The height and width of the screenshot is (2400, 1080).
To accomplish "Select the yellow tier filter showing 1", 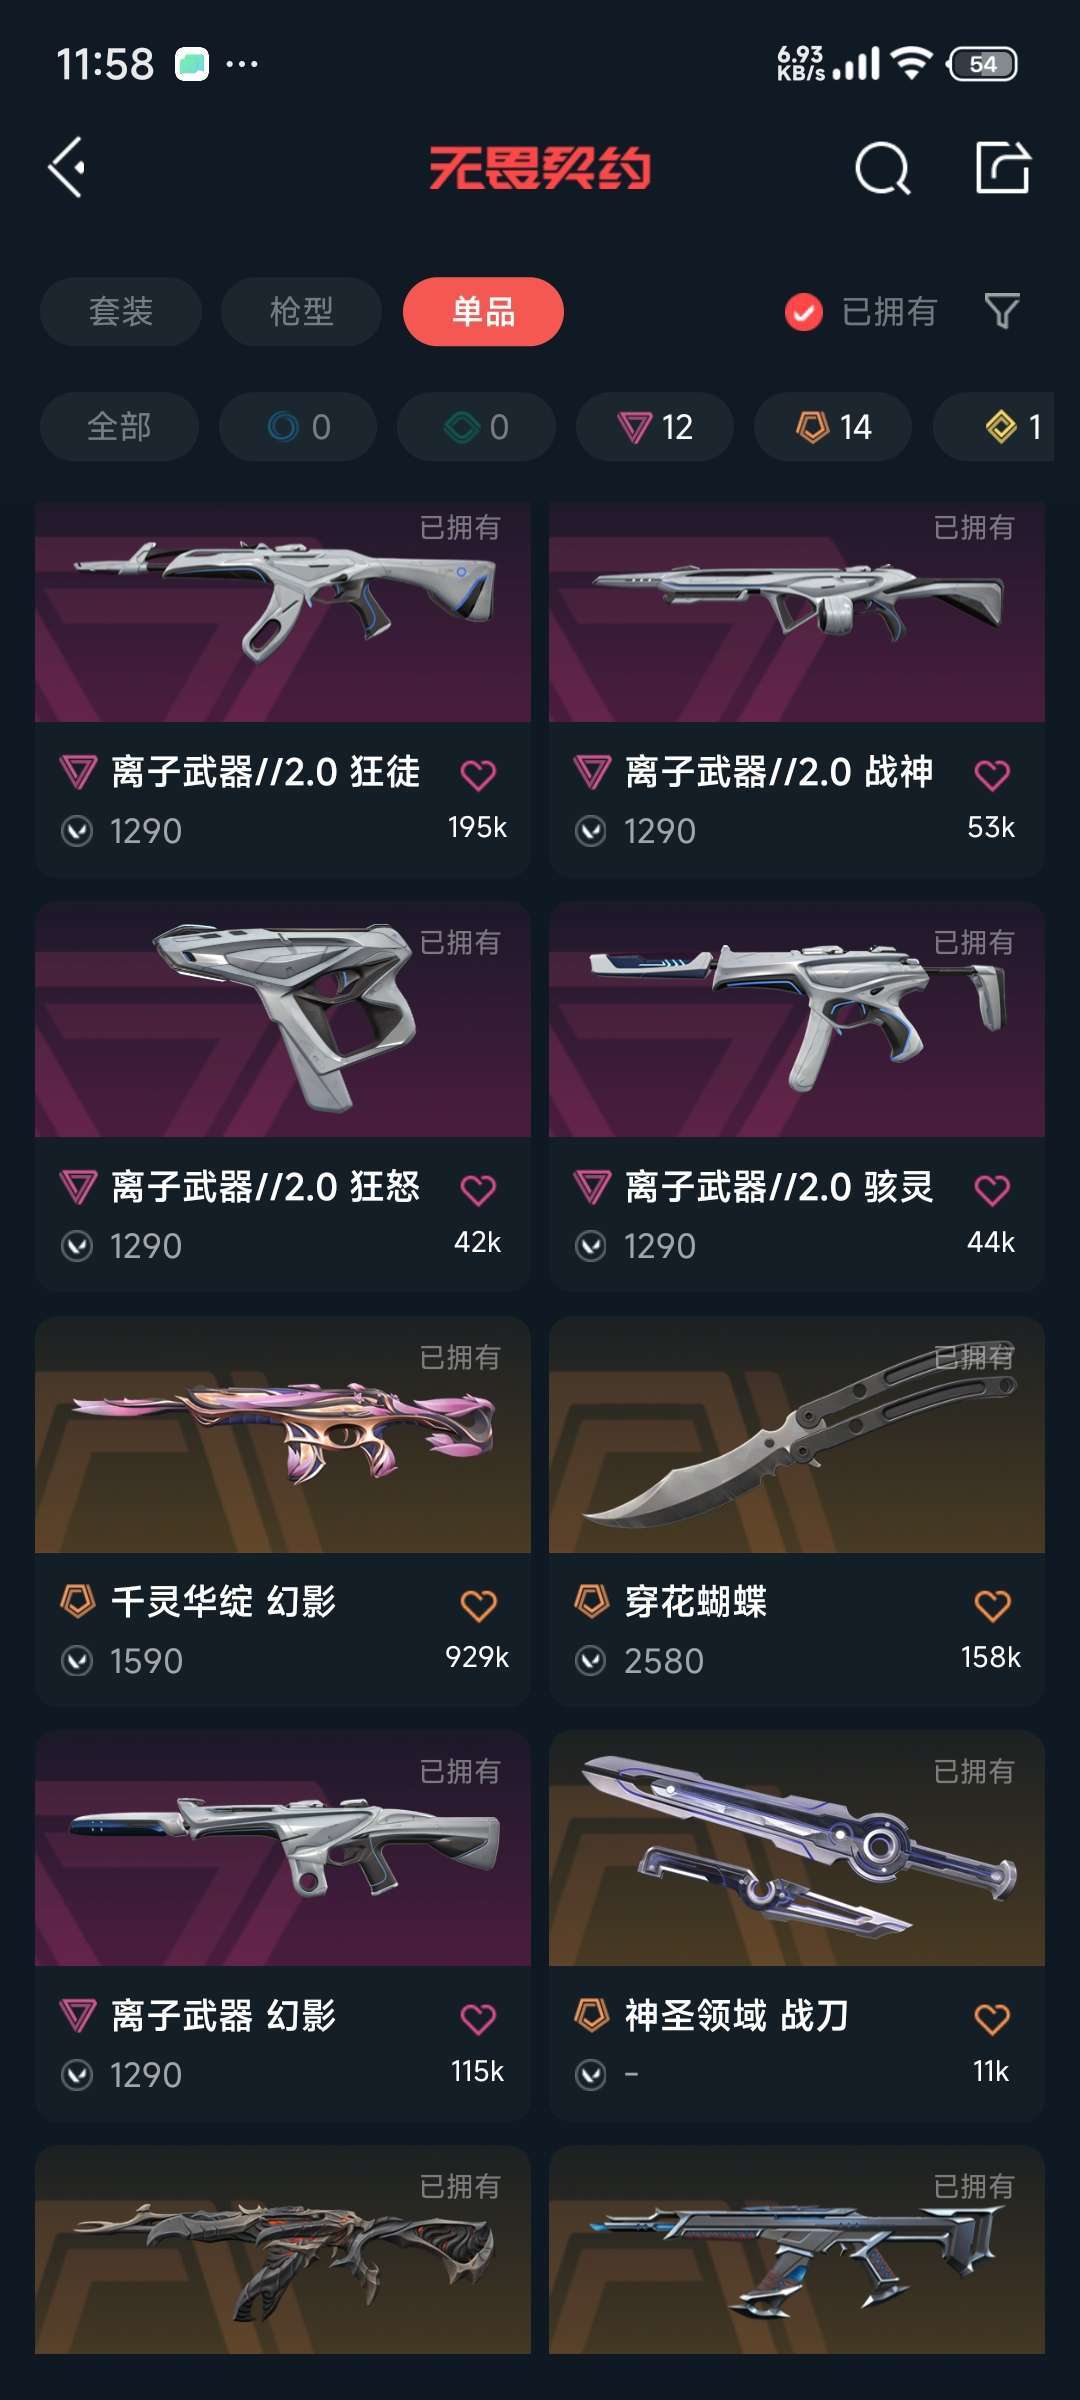I will [x=994, y=427].
